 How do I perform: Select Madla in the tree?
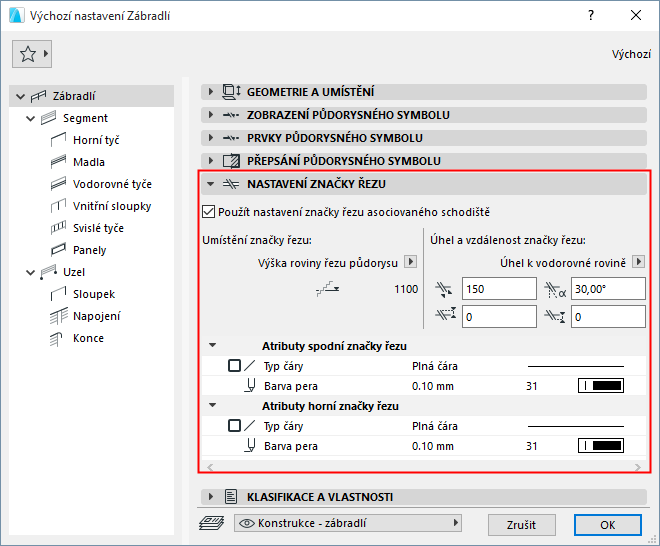point(88,162)
